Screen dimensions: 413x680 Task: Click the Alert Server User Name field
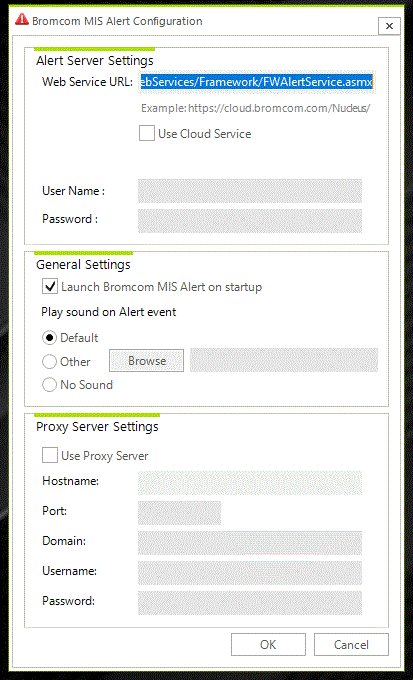click(x=250, y=191)
